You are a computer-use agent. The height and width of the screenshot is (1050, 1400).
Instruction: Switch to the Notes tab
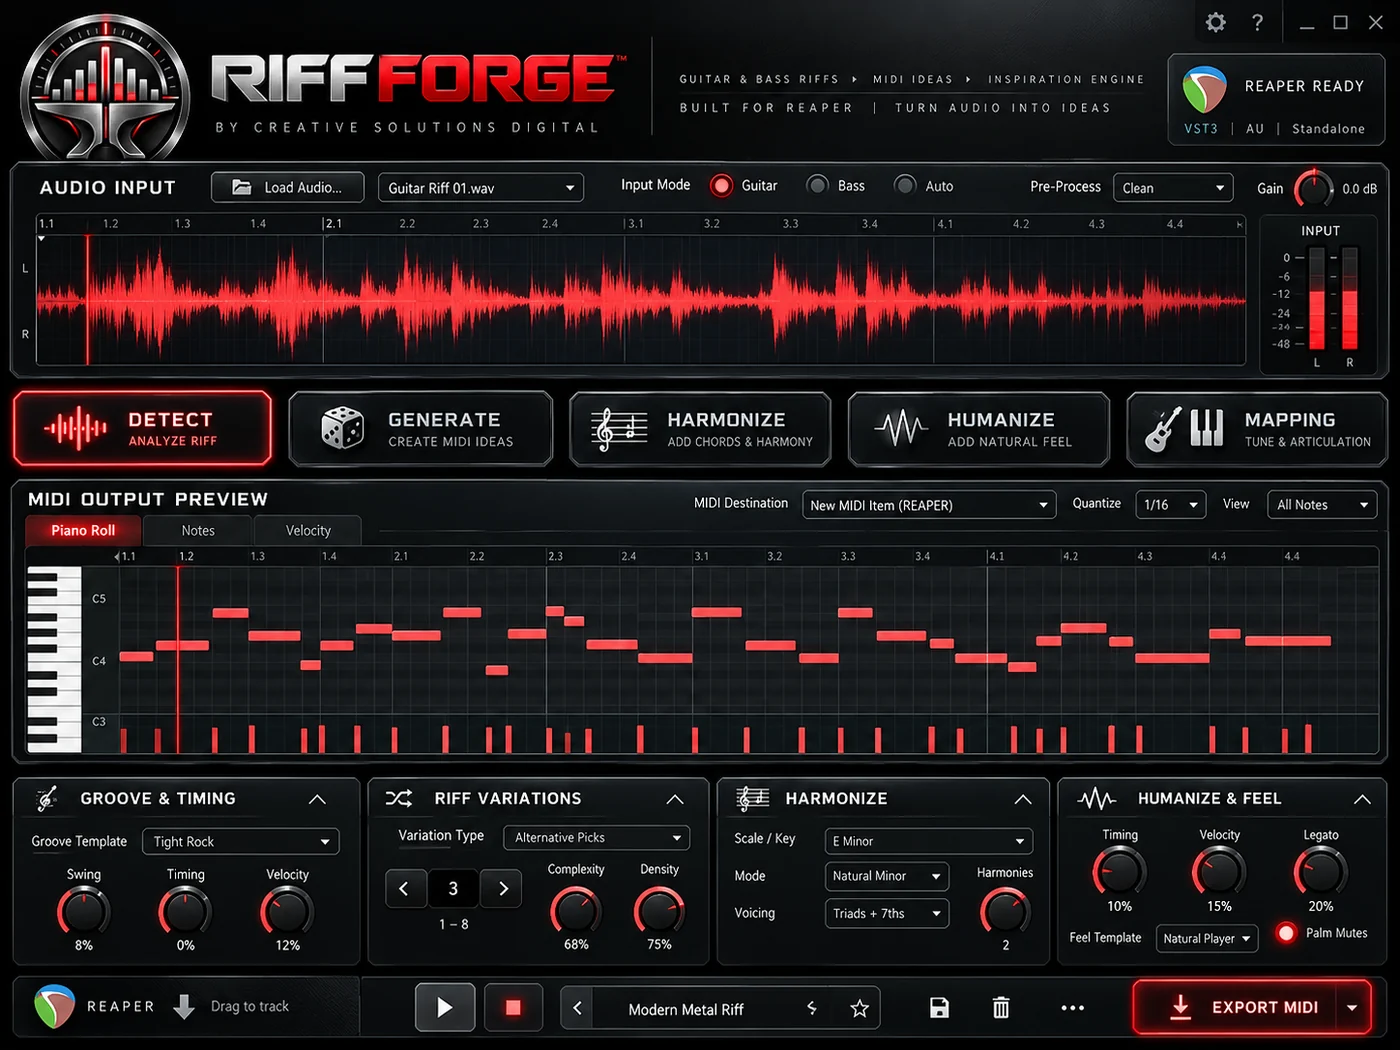[198, 531]
